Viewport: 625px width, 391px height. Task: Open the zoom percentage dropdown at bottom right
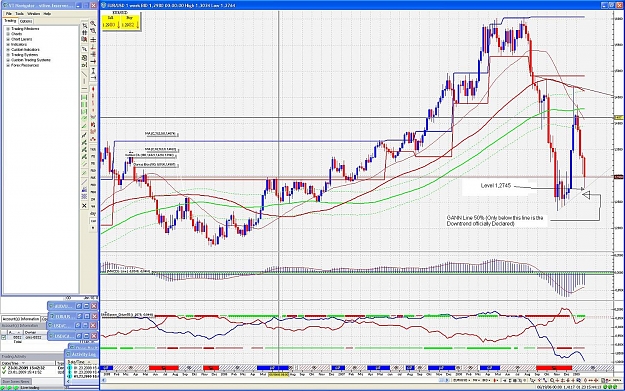(x=617, y=380)
